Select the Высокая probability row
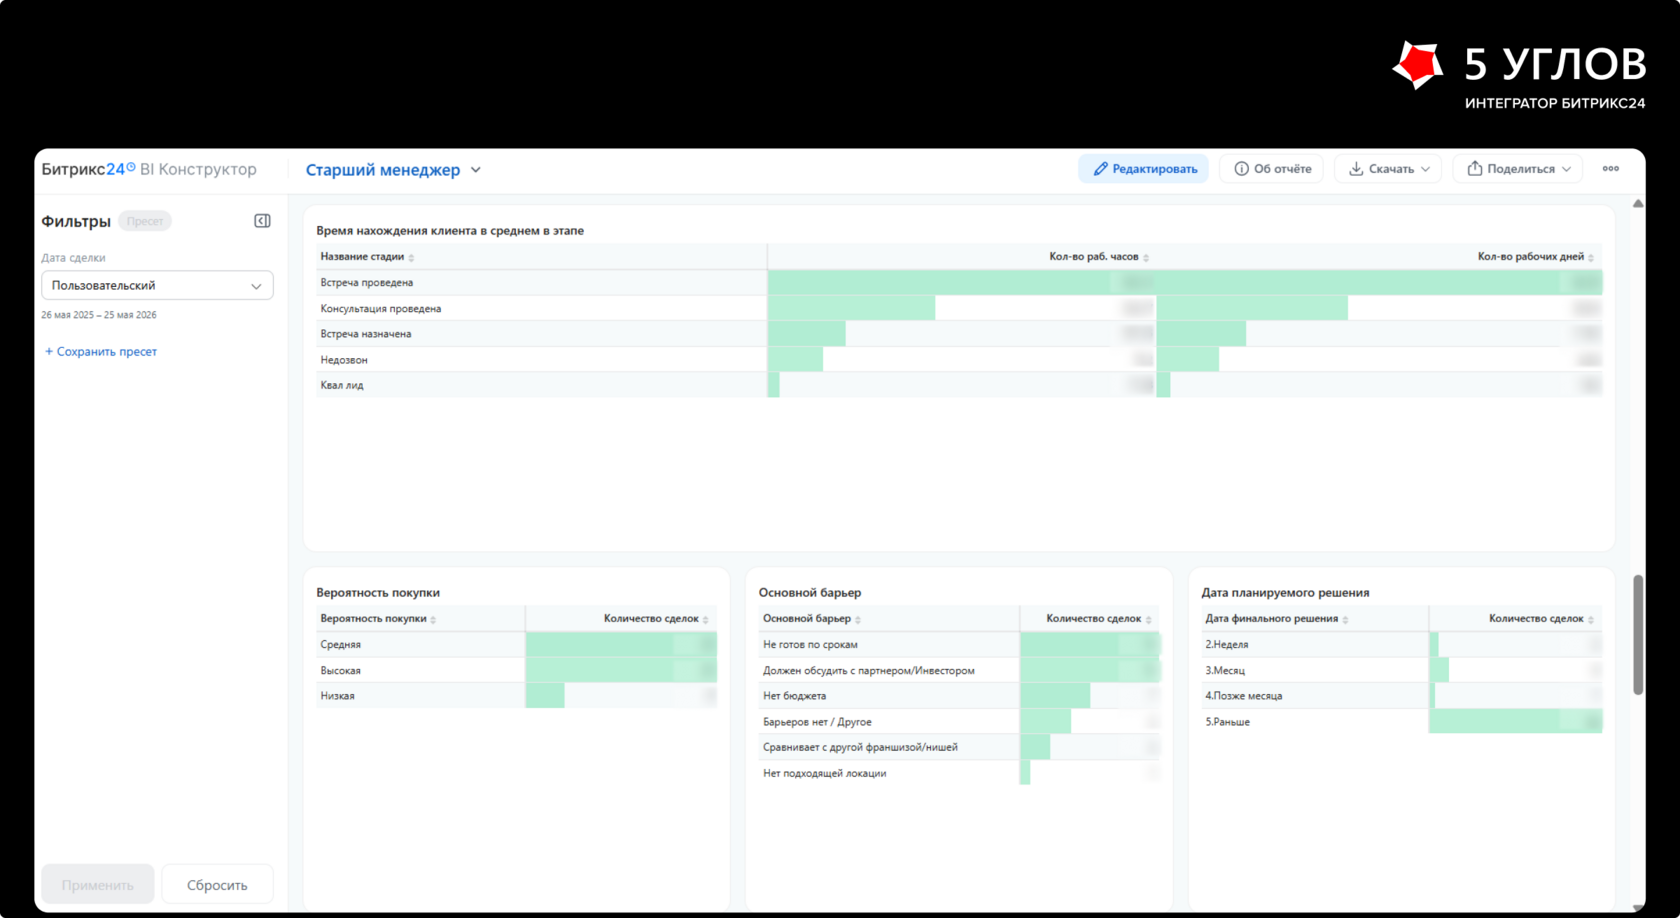The image size is (1680, 918). point(516,670)
